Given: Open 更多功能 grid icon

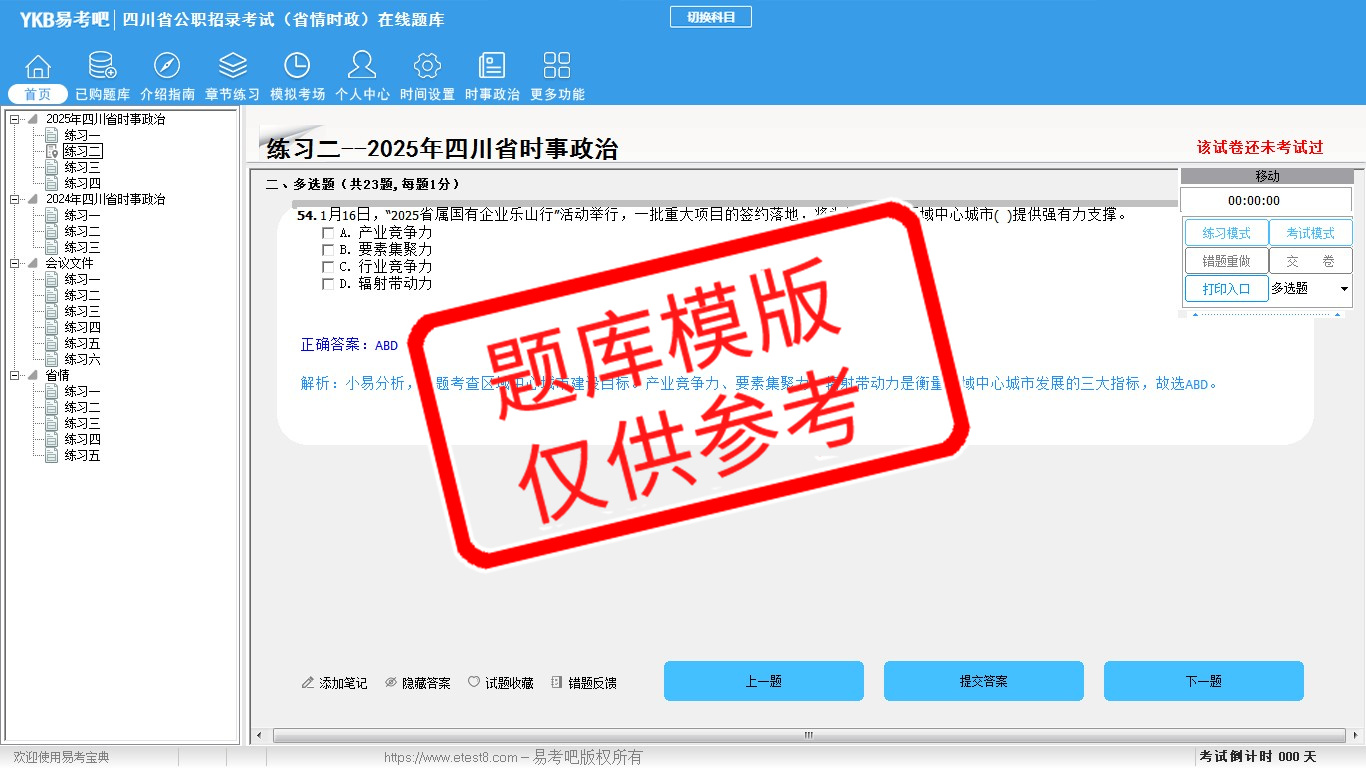Looking at the screenshot, I should [557, 67].
